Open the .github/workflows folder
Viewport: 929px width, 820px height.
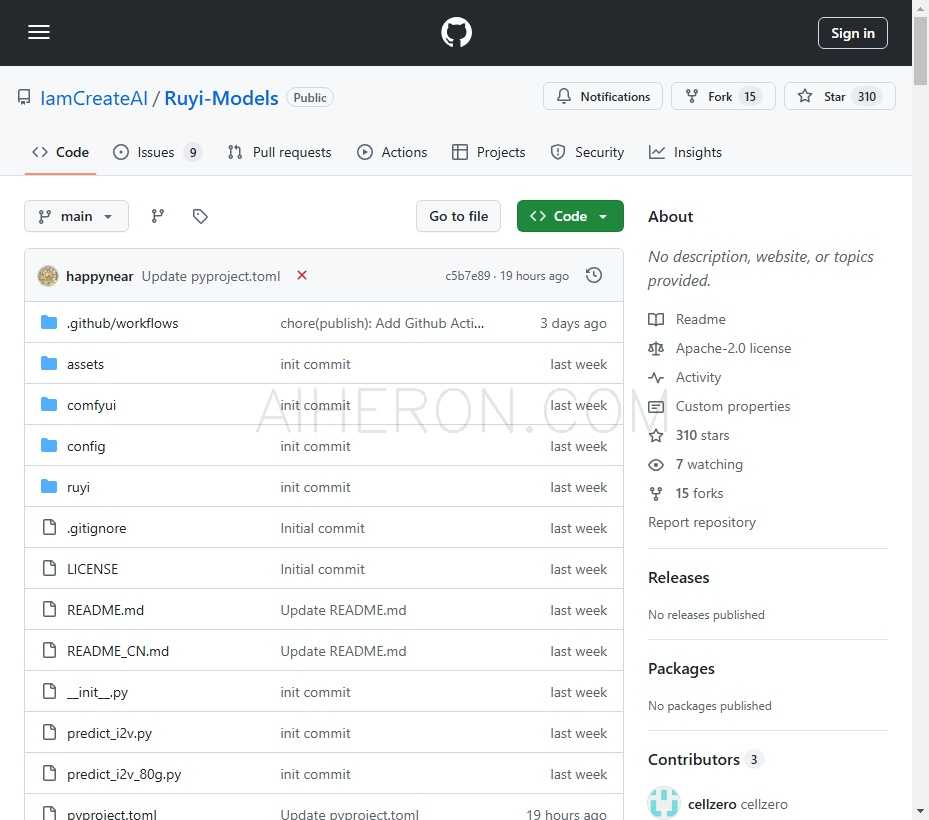(x=122, y=323)
